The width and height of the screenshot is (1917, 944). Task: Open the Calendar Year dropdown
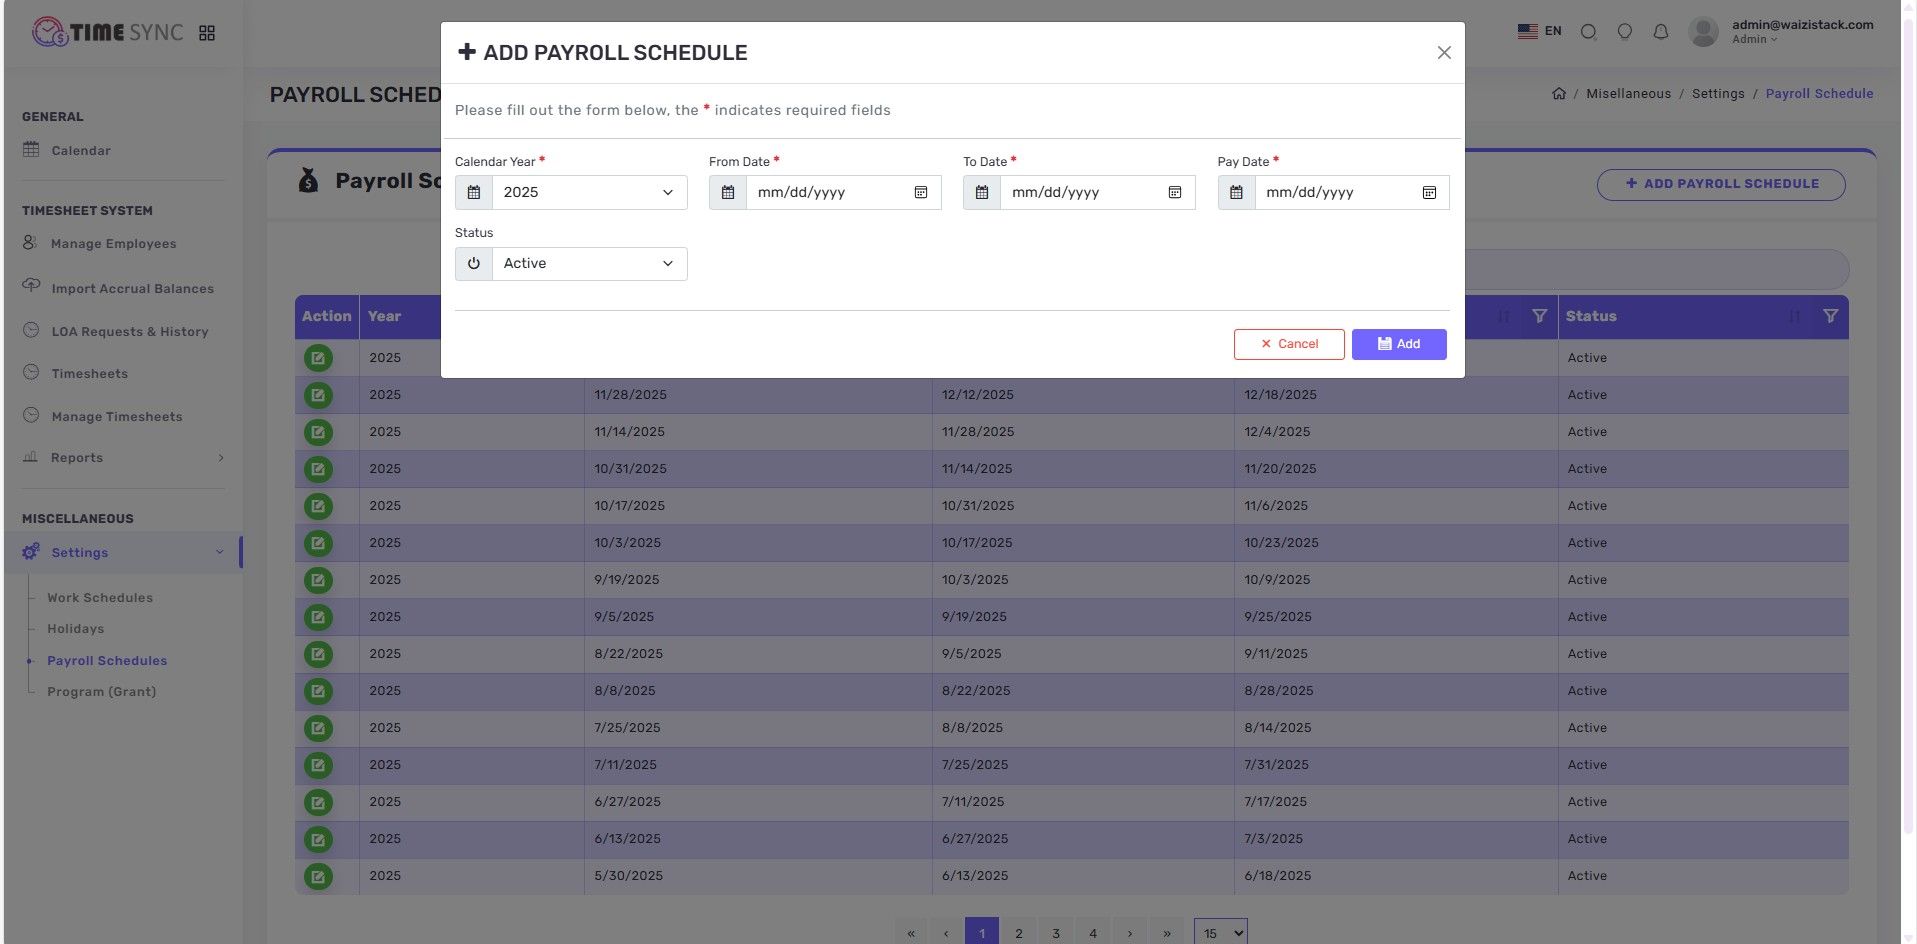588,192
